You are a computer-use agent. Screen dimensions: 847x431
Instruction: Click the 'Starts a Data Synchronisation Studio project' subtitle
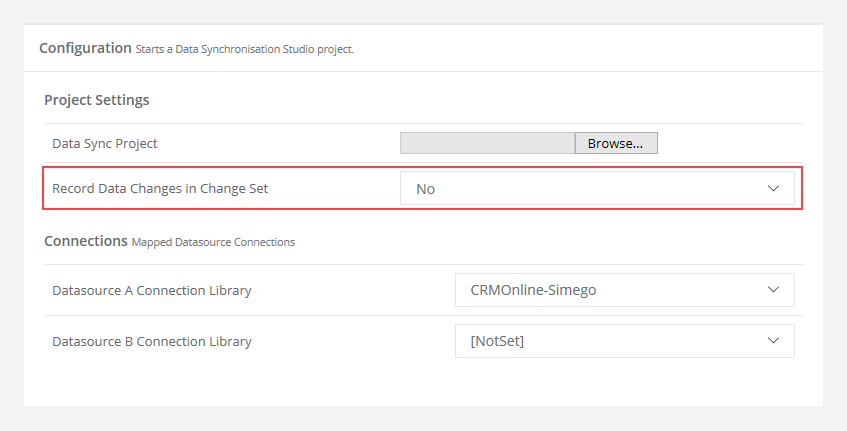click(245, 49)
